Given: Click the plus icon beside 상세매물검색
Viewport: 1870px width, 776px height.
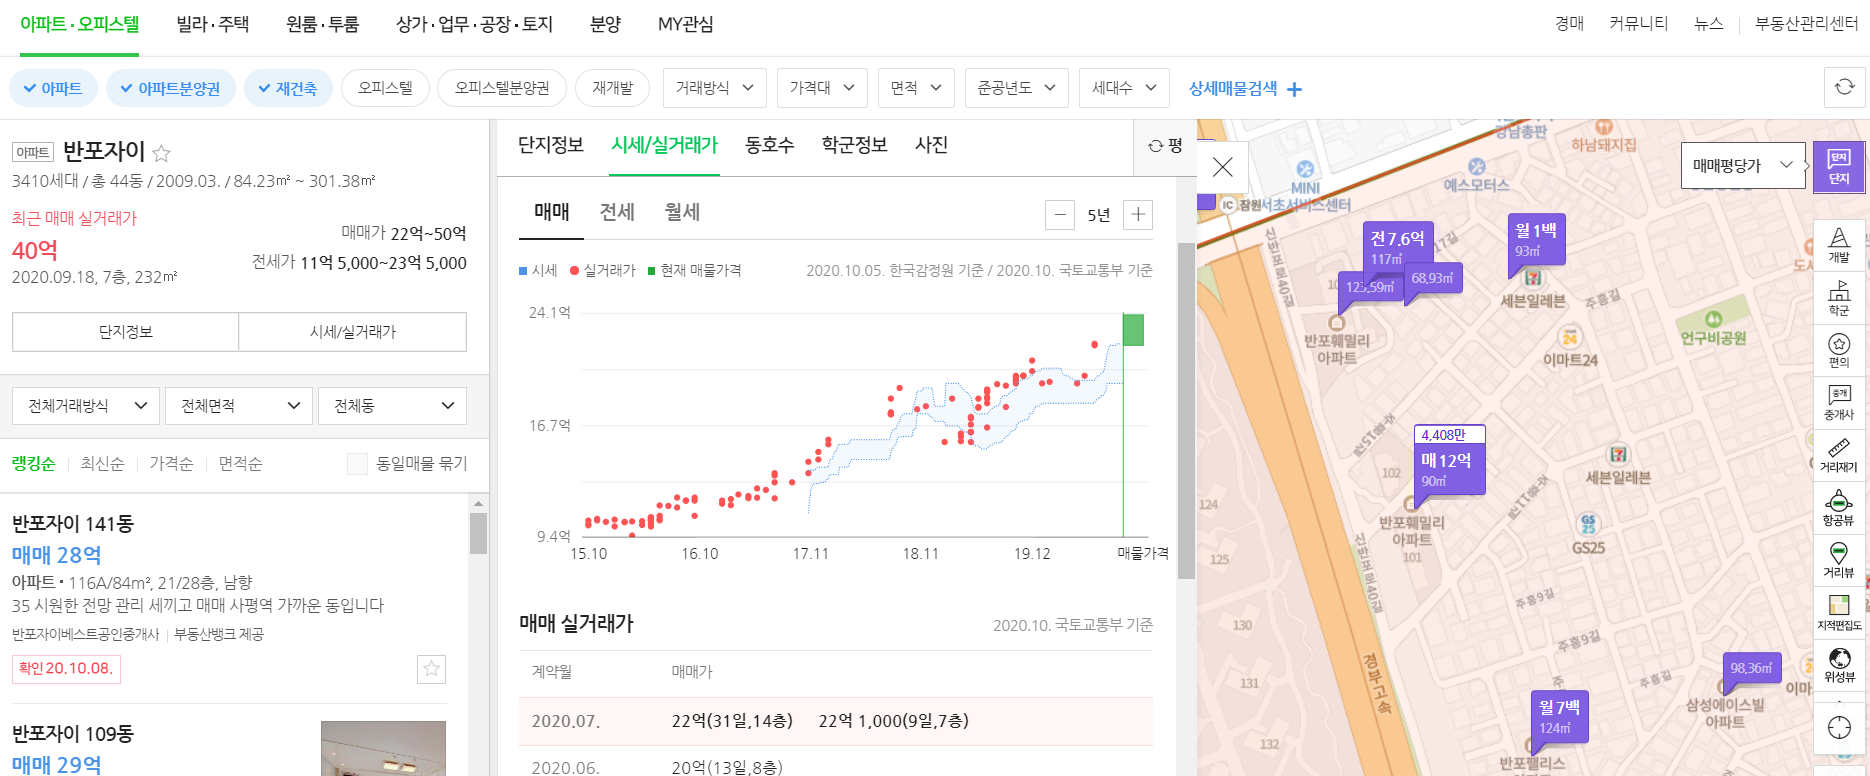Looking at the screenshot, I should tap(1294, 89).
